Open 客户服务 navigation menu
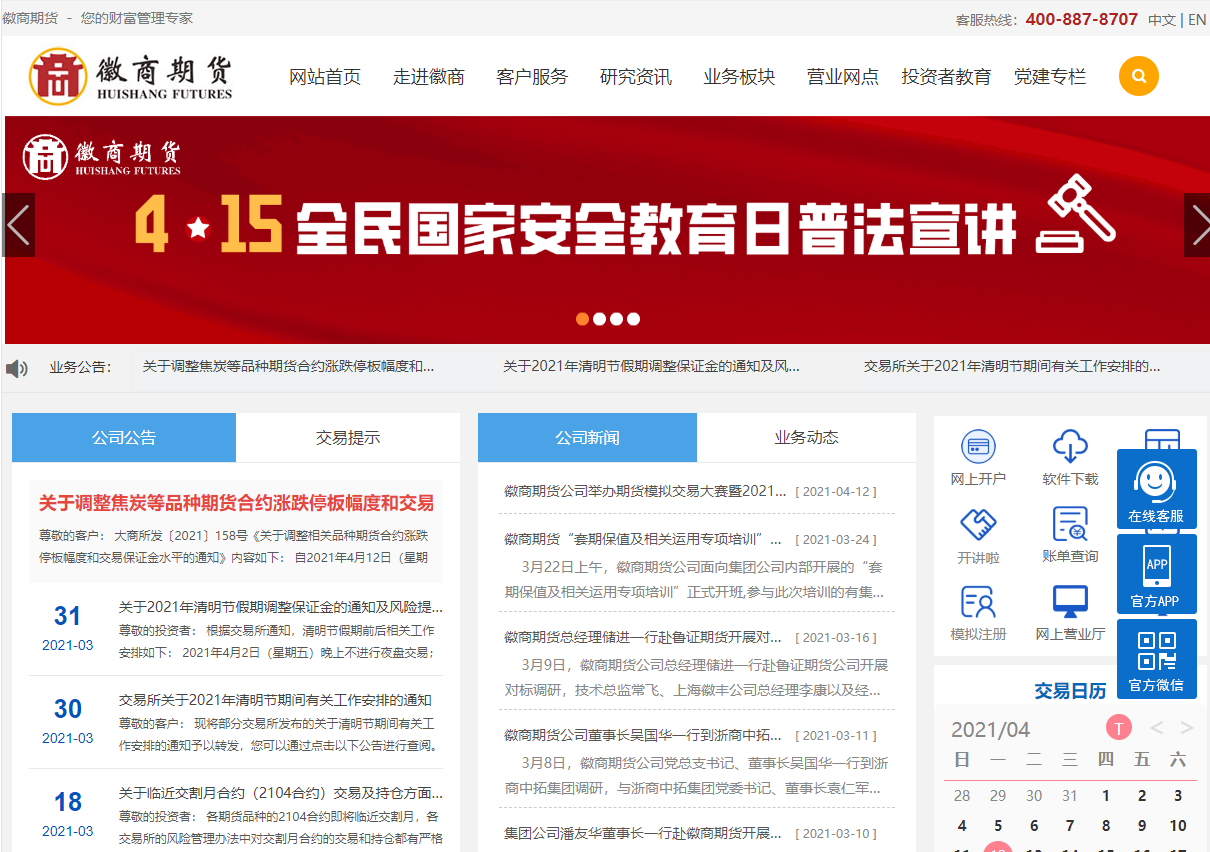Screen dimensions: 1210x852 (532, 77)
